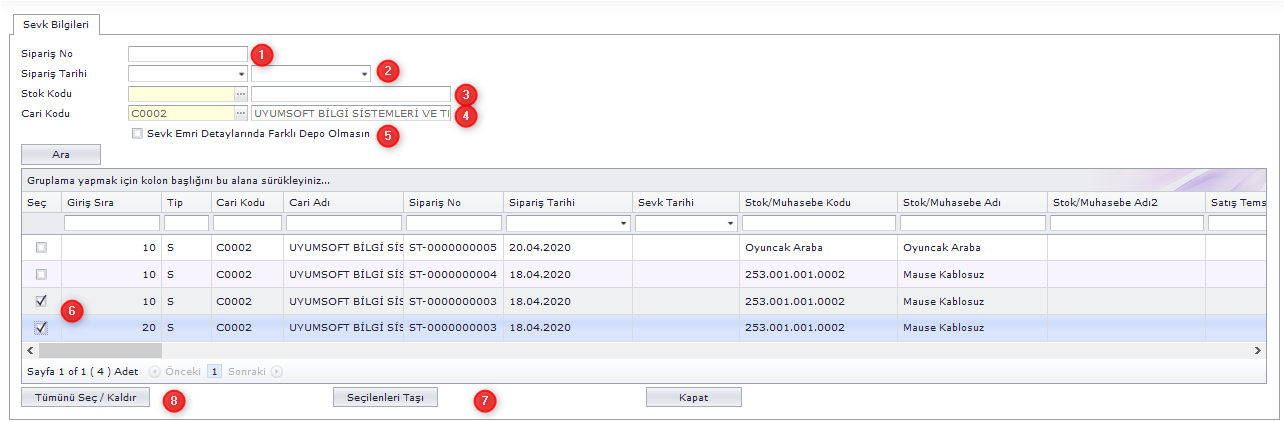Click the horizontal scrollbar right arrow
The image size is (1284, 422).
click(1258, 351)
